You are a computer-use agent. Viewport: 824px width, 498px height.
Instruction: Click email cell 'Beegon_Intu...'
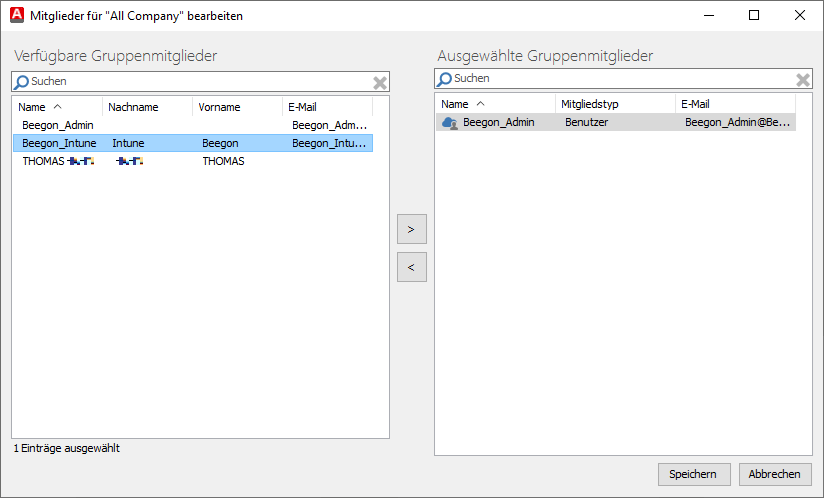coord(329,143)
